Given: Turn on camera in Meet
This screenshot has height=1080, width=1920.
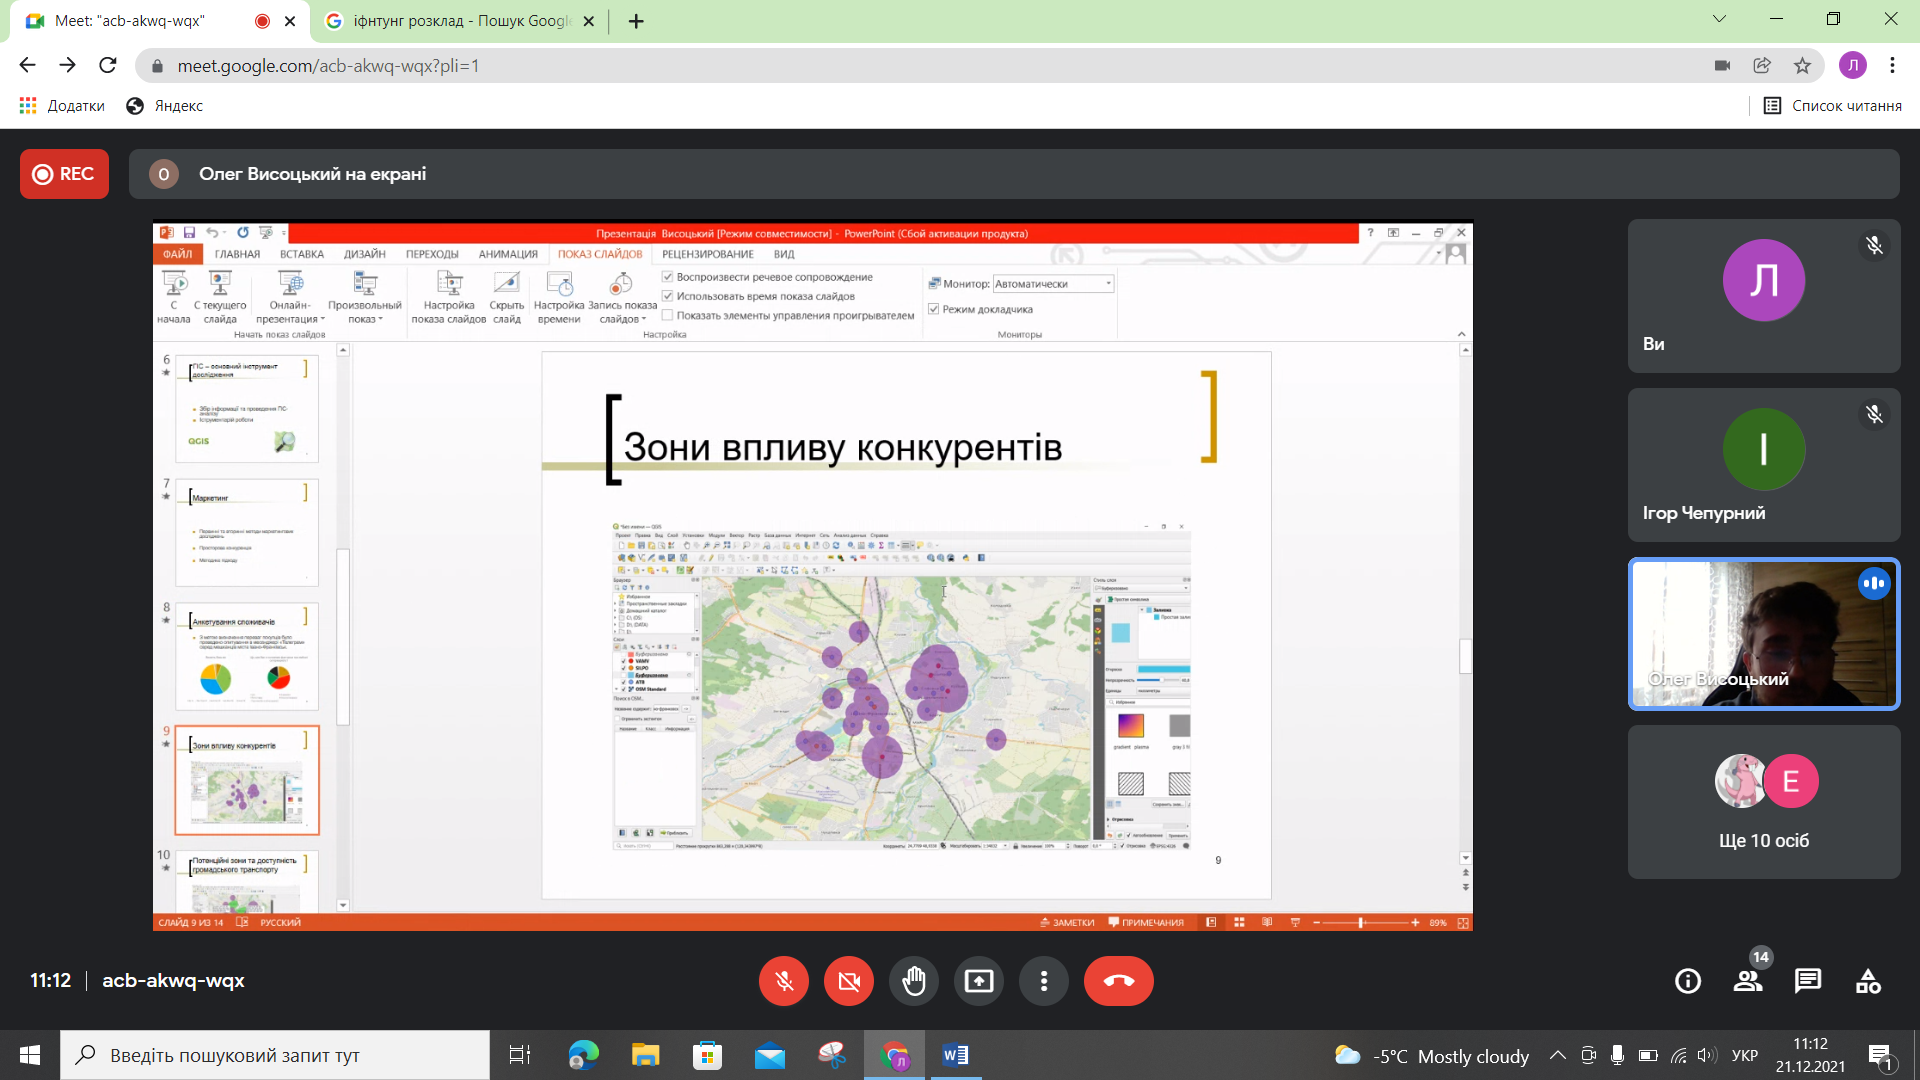Looking at the screenshot, I should 849,981.
